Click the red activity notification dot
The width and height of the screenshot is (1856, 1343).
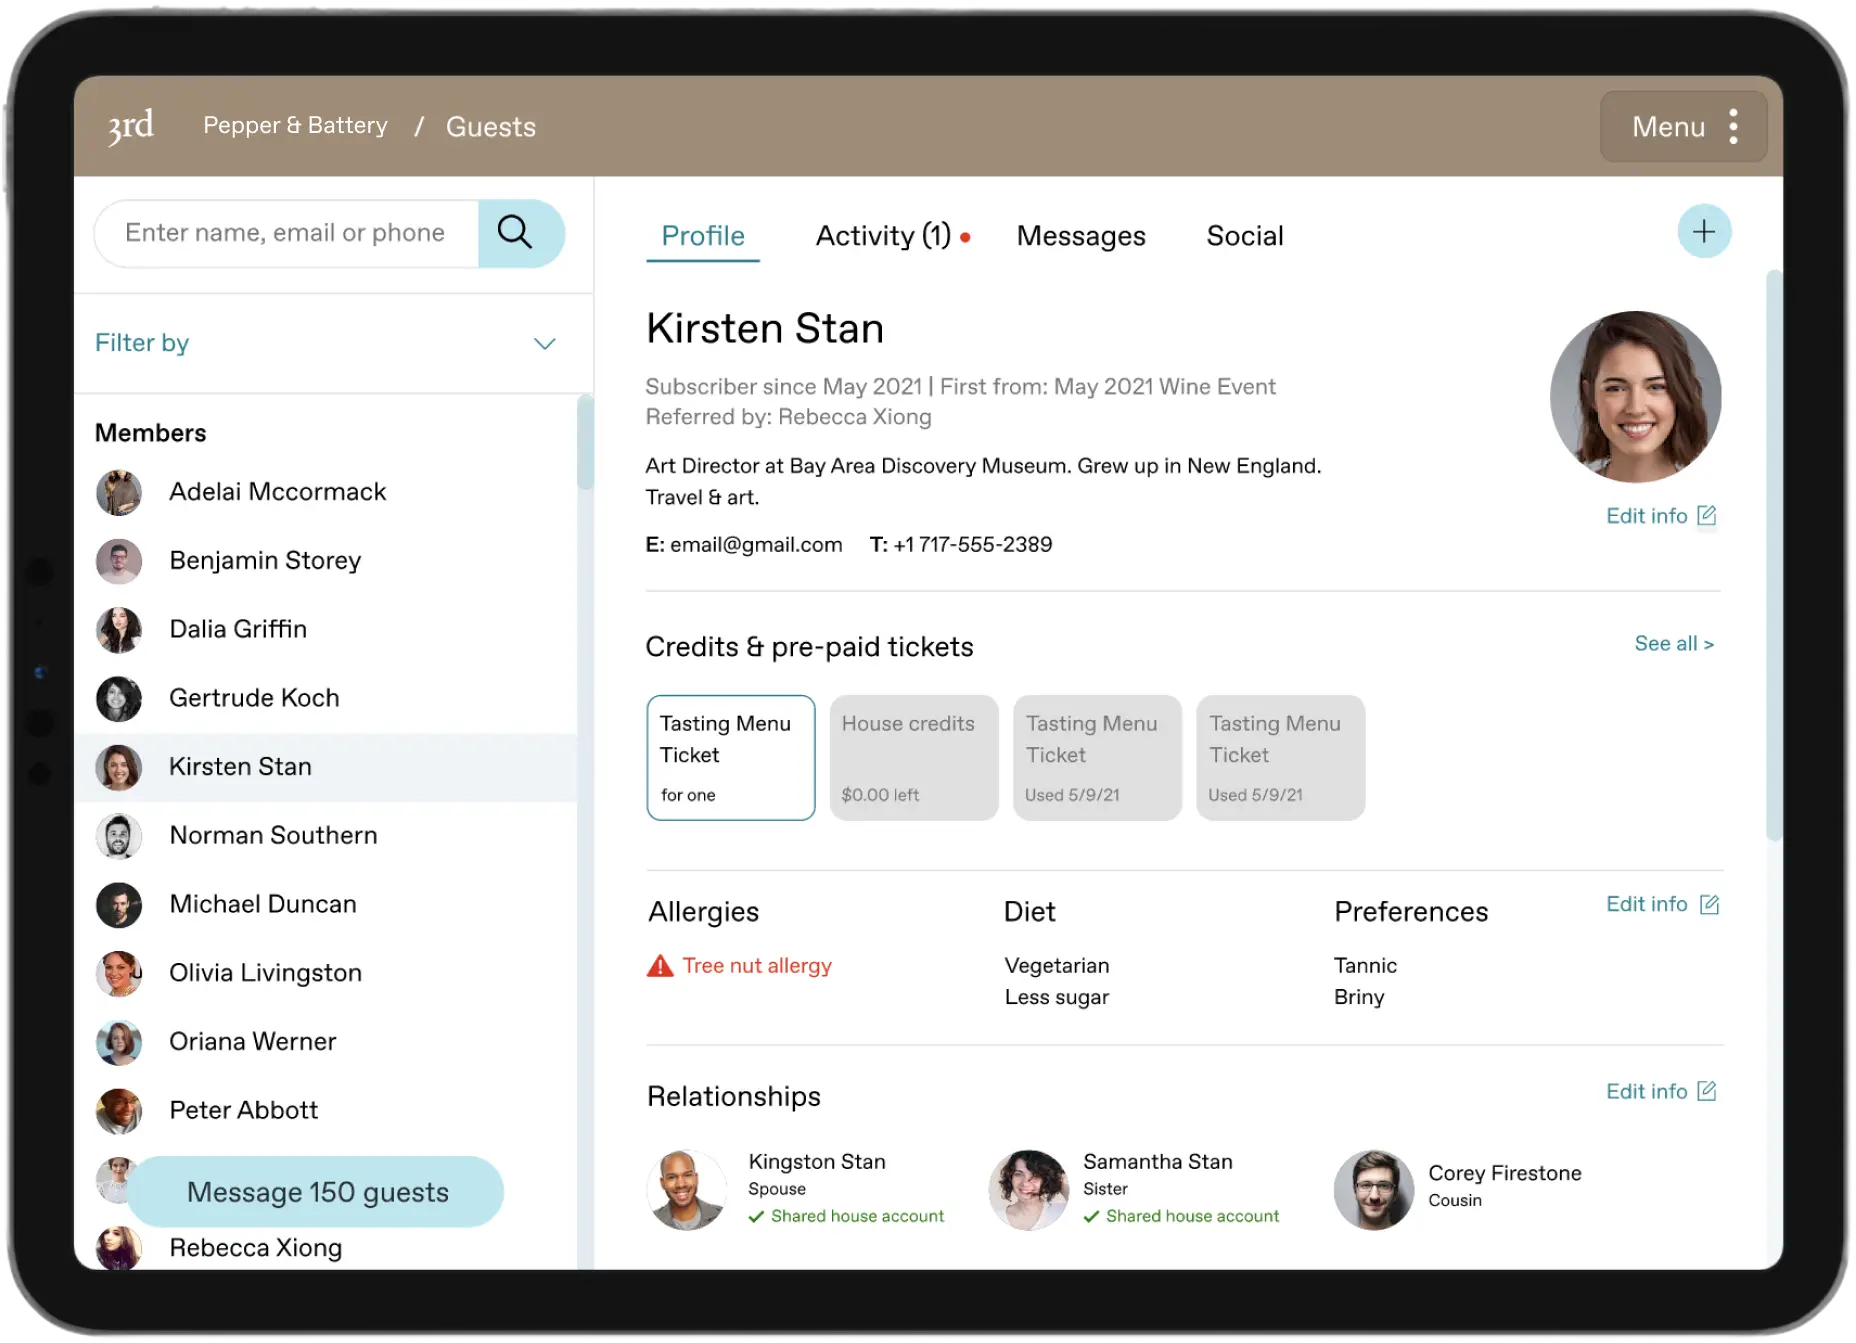(965, 237)
